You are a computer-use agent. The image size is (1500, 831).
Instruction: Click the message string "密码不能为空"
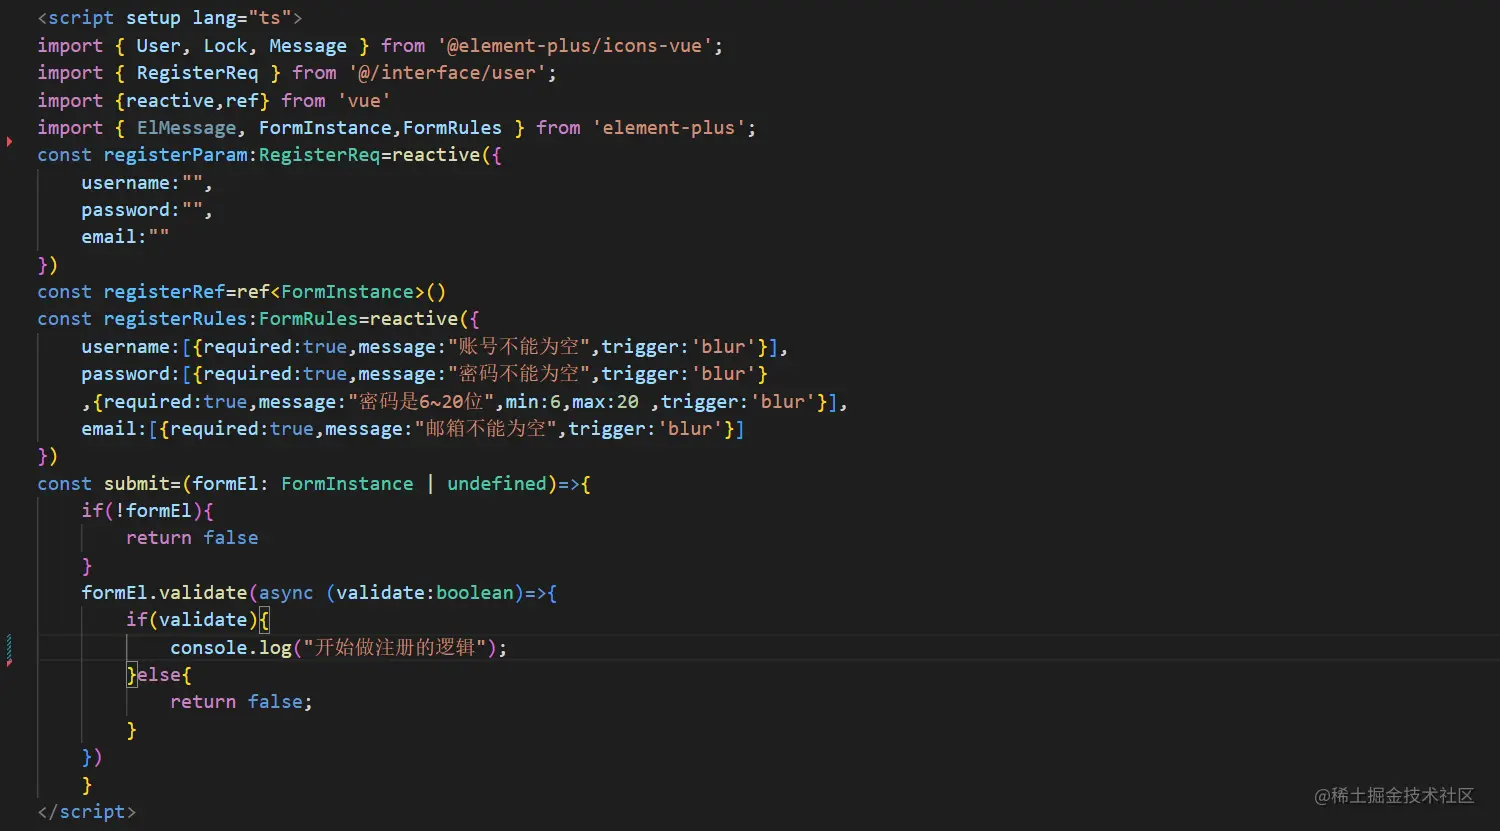519,374
